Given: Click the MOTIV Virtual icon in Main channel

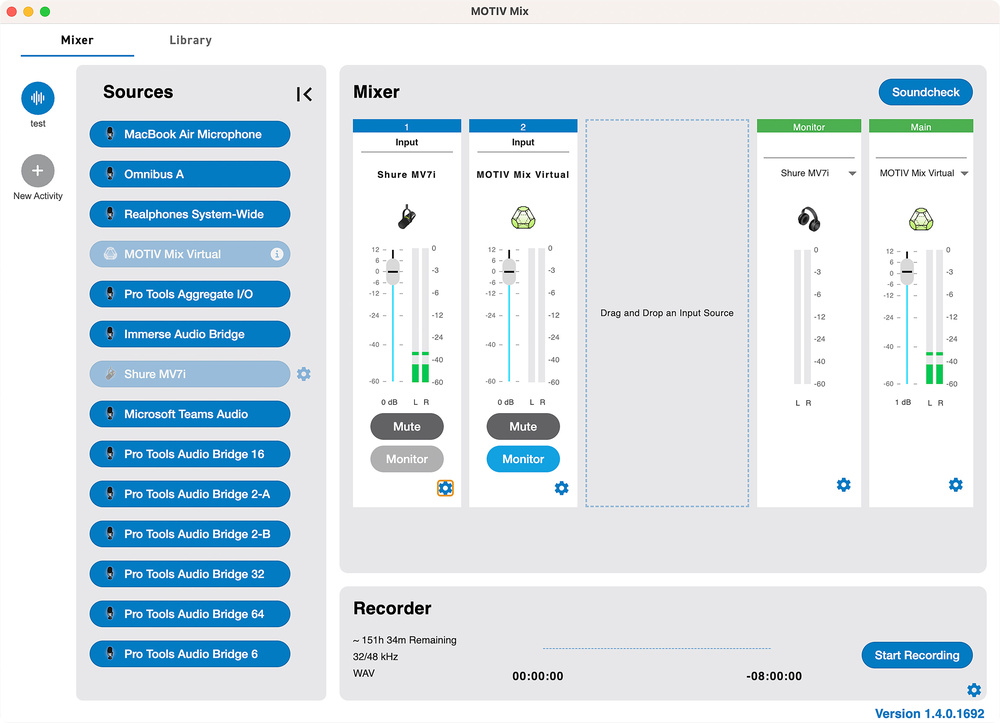Looking at the screenshot, I should click(x=921, y=219).
